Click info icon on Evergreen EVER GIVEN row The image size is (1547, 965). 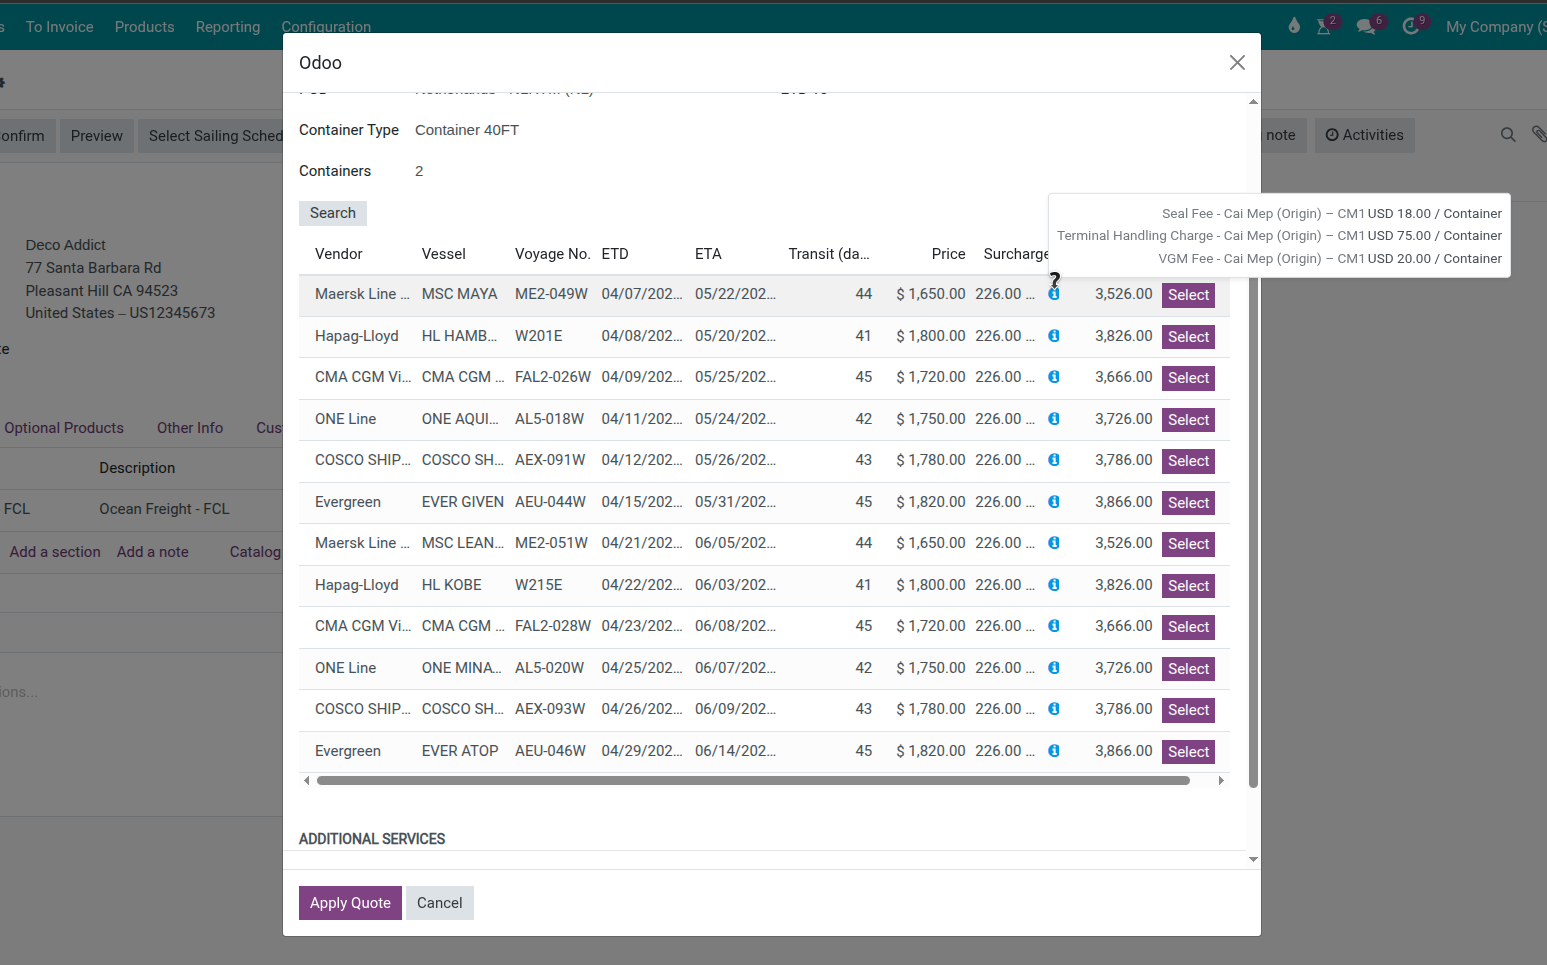tap(1054, 502)
